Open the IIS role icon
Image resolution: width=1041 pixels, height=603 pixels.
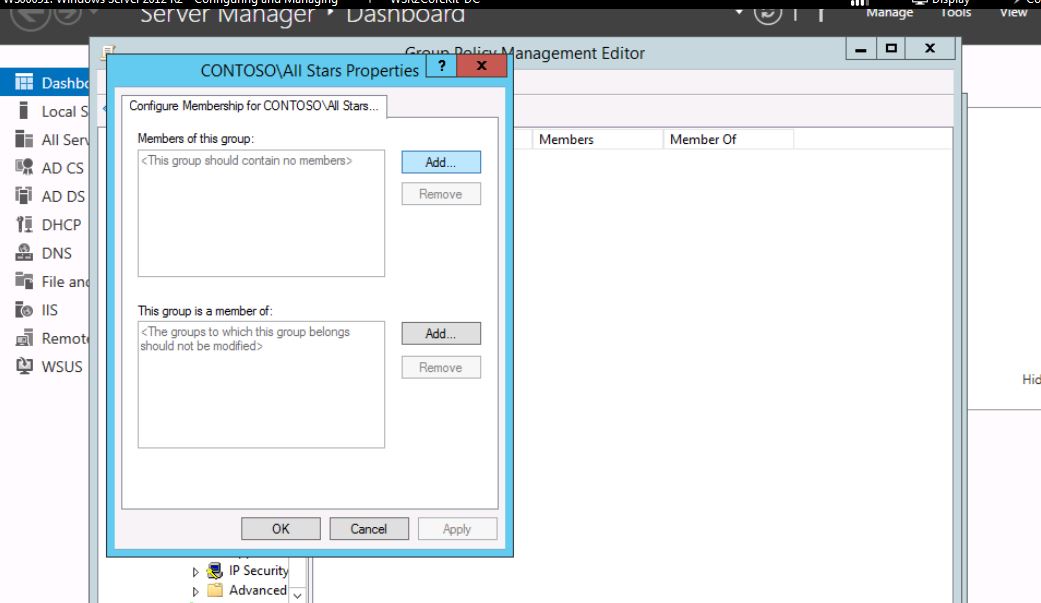[x=25, y=310]
